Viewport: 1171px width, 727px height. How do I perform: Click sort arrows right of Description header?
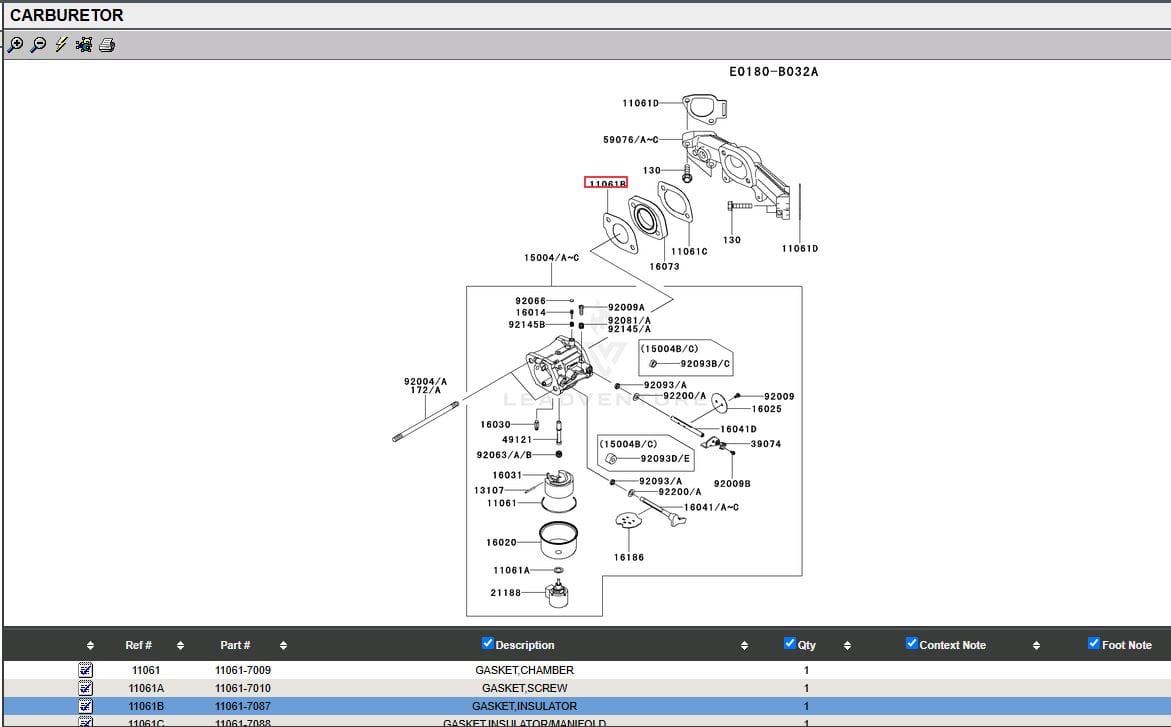coord(744,646)
